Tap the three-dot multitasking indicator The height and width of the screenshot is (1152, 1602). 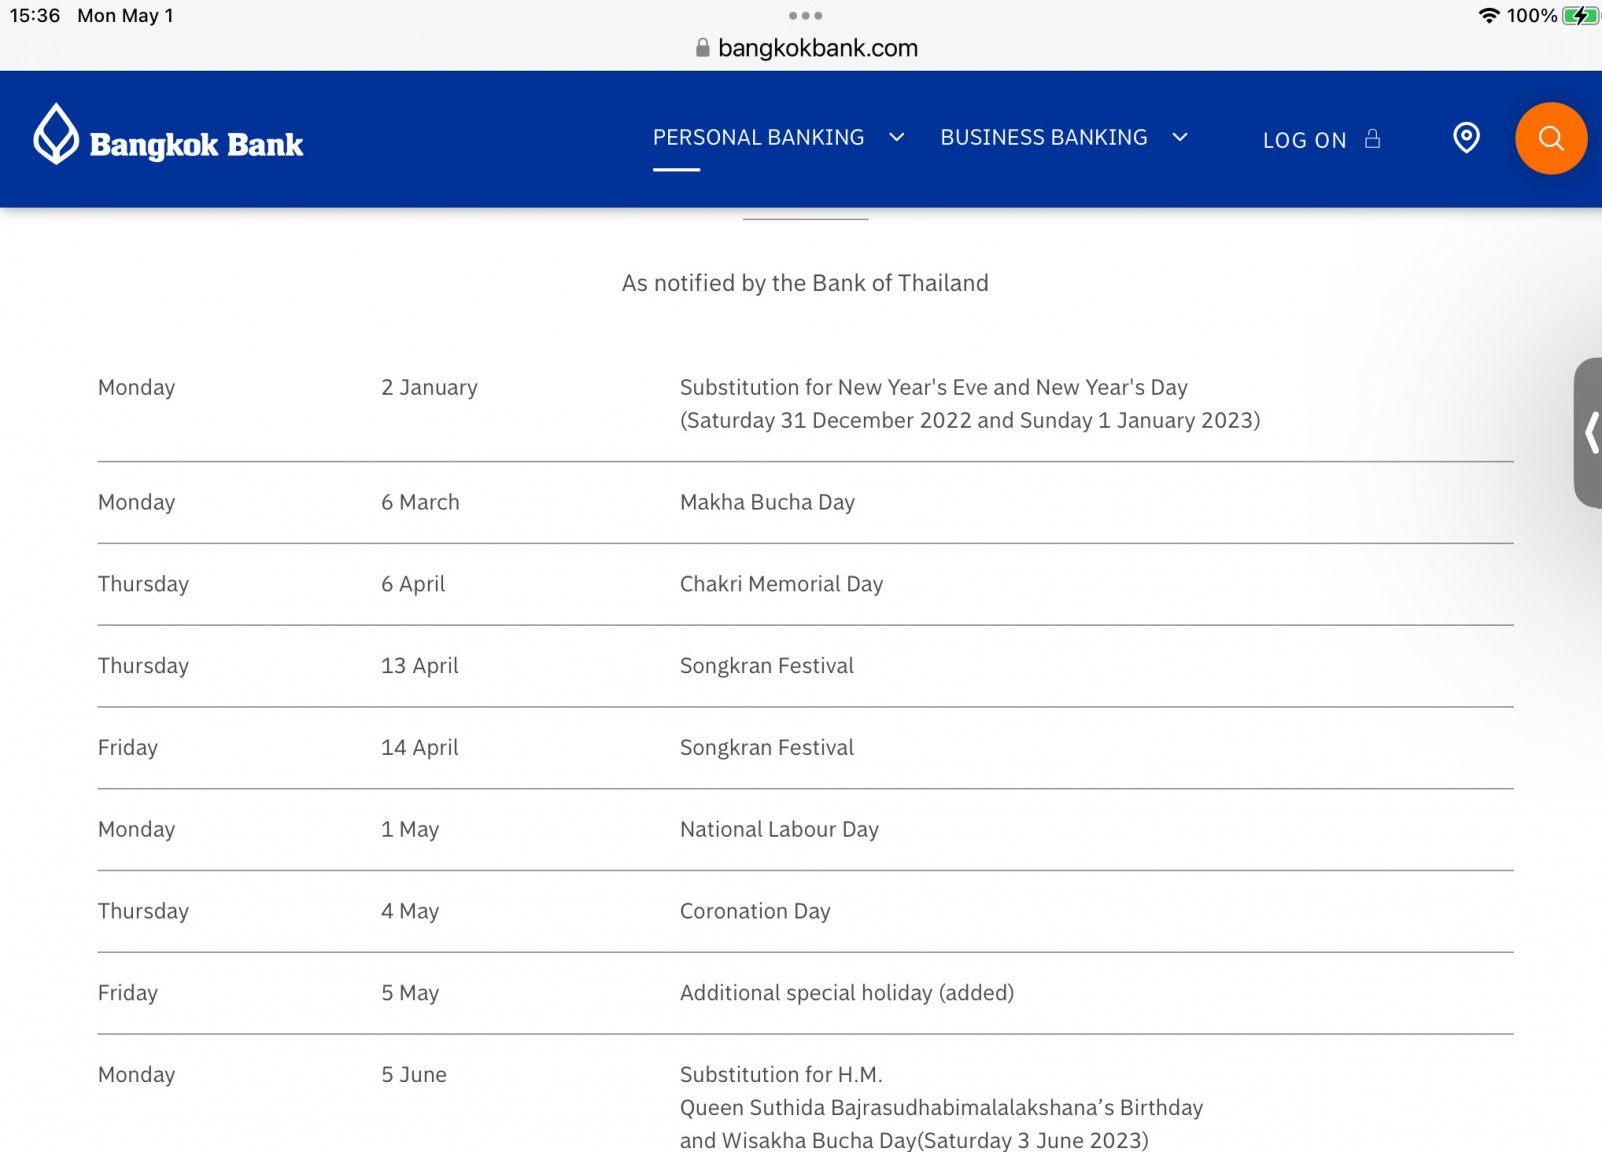[x=805, y=15]
